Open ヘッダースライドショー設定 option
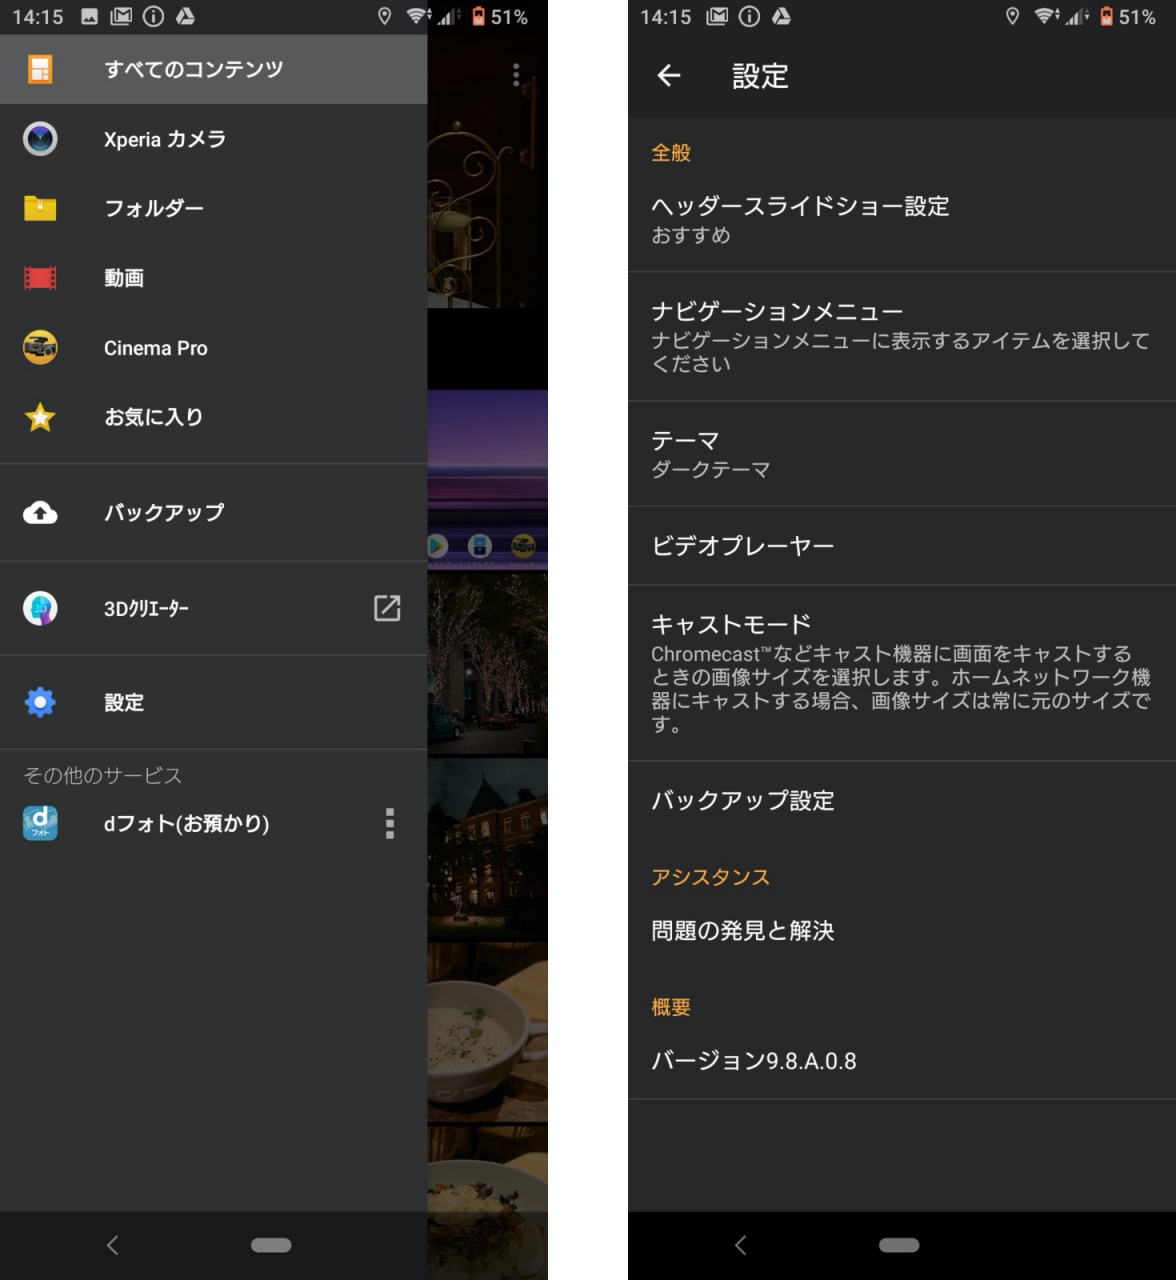The image size is (1176, 1280). (x=901, y=219)
